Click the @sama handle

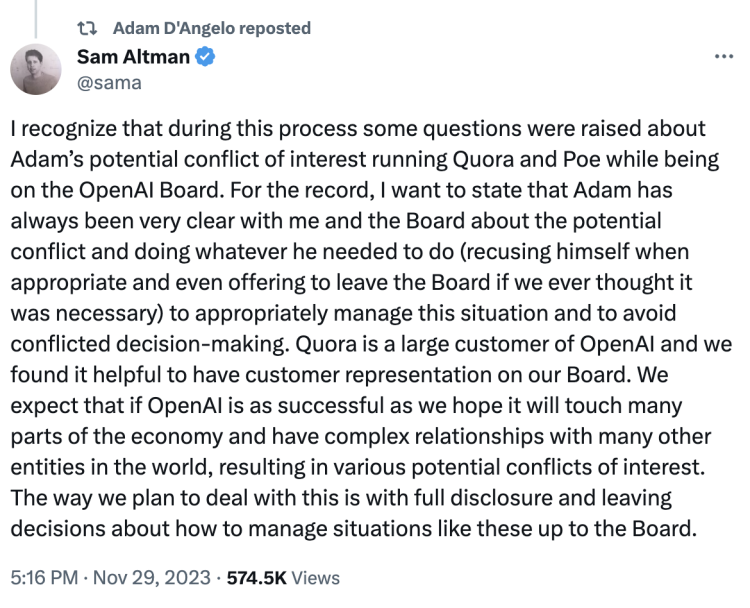tap(109, 83)
